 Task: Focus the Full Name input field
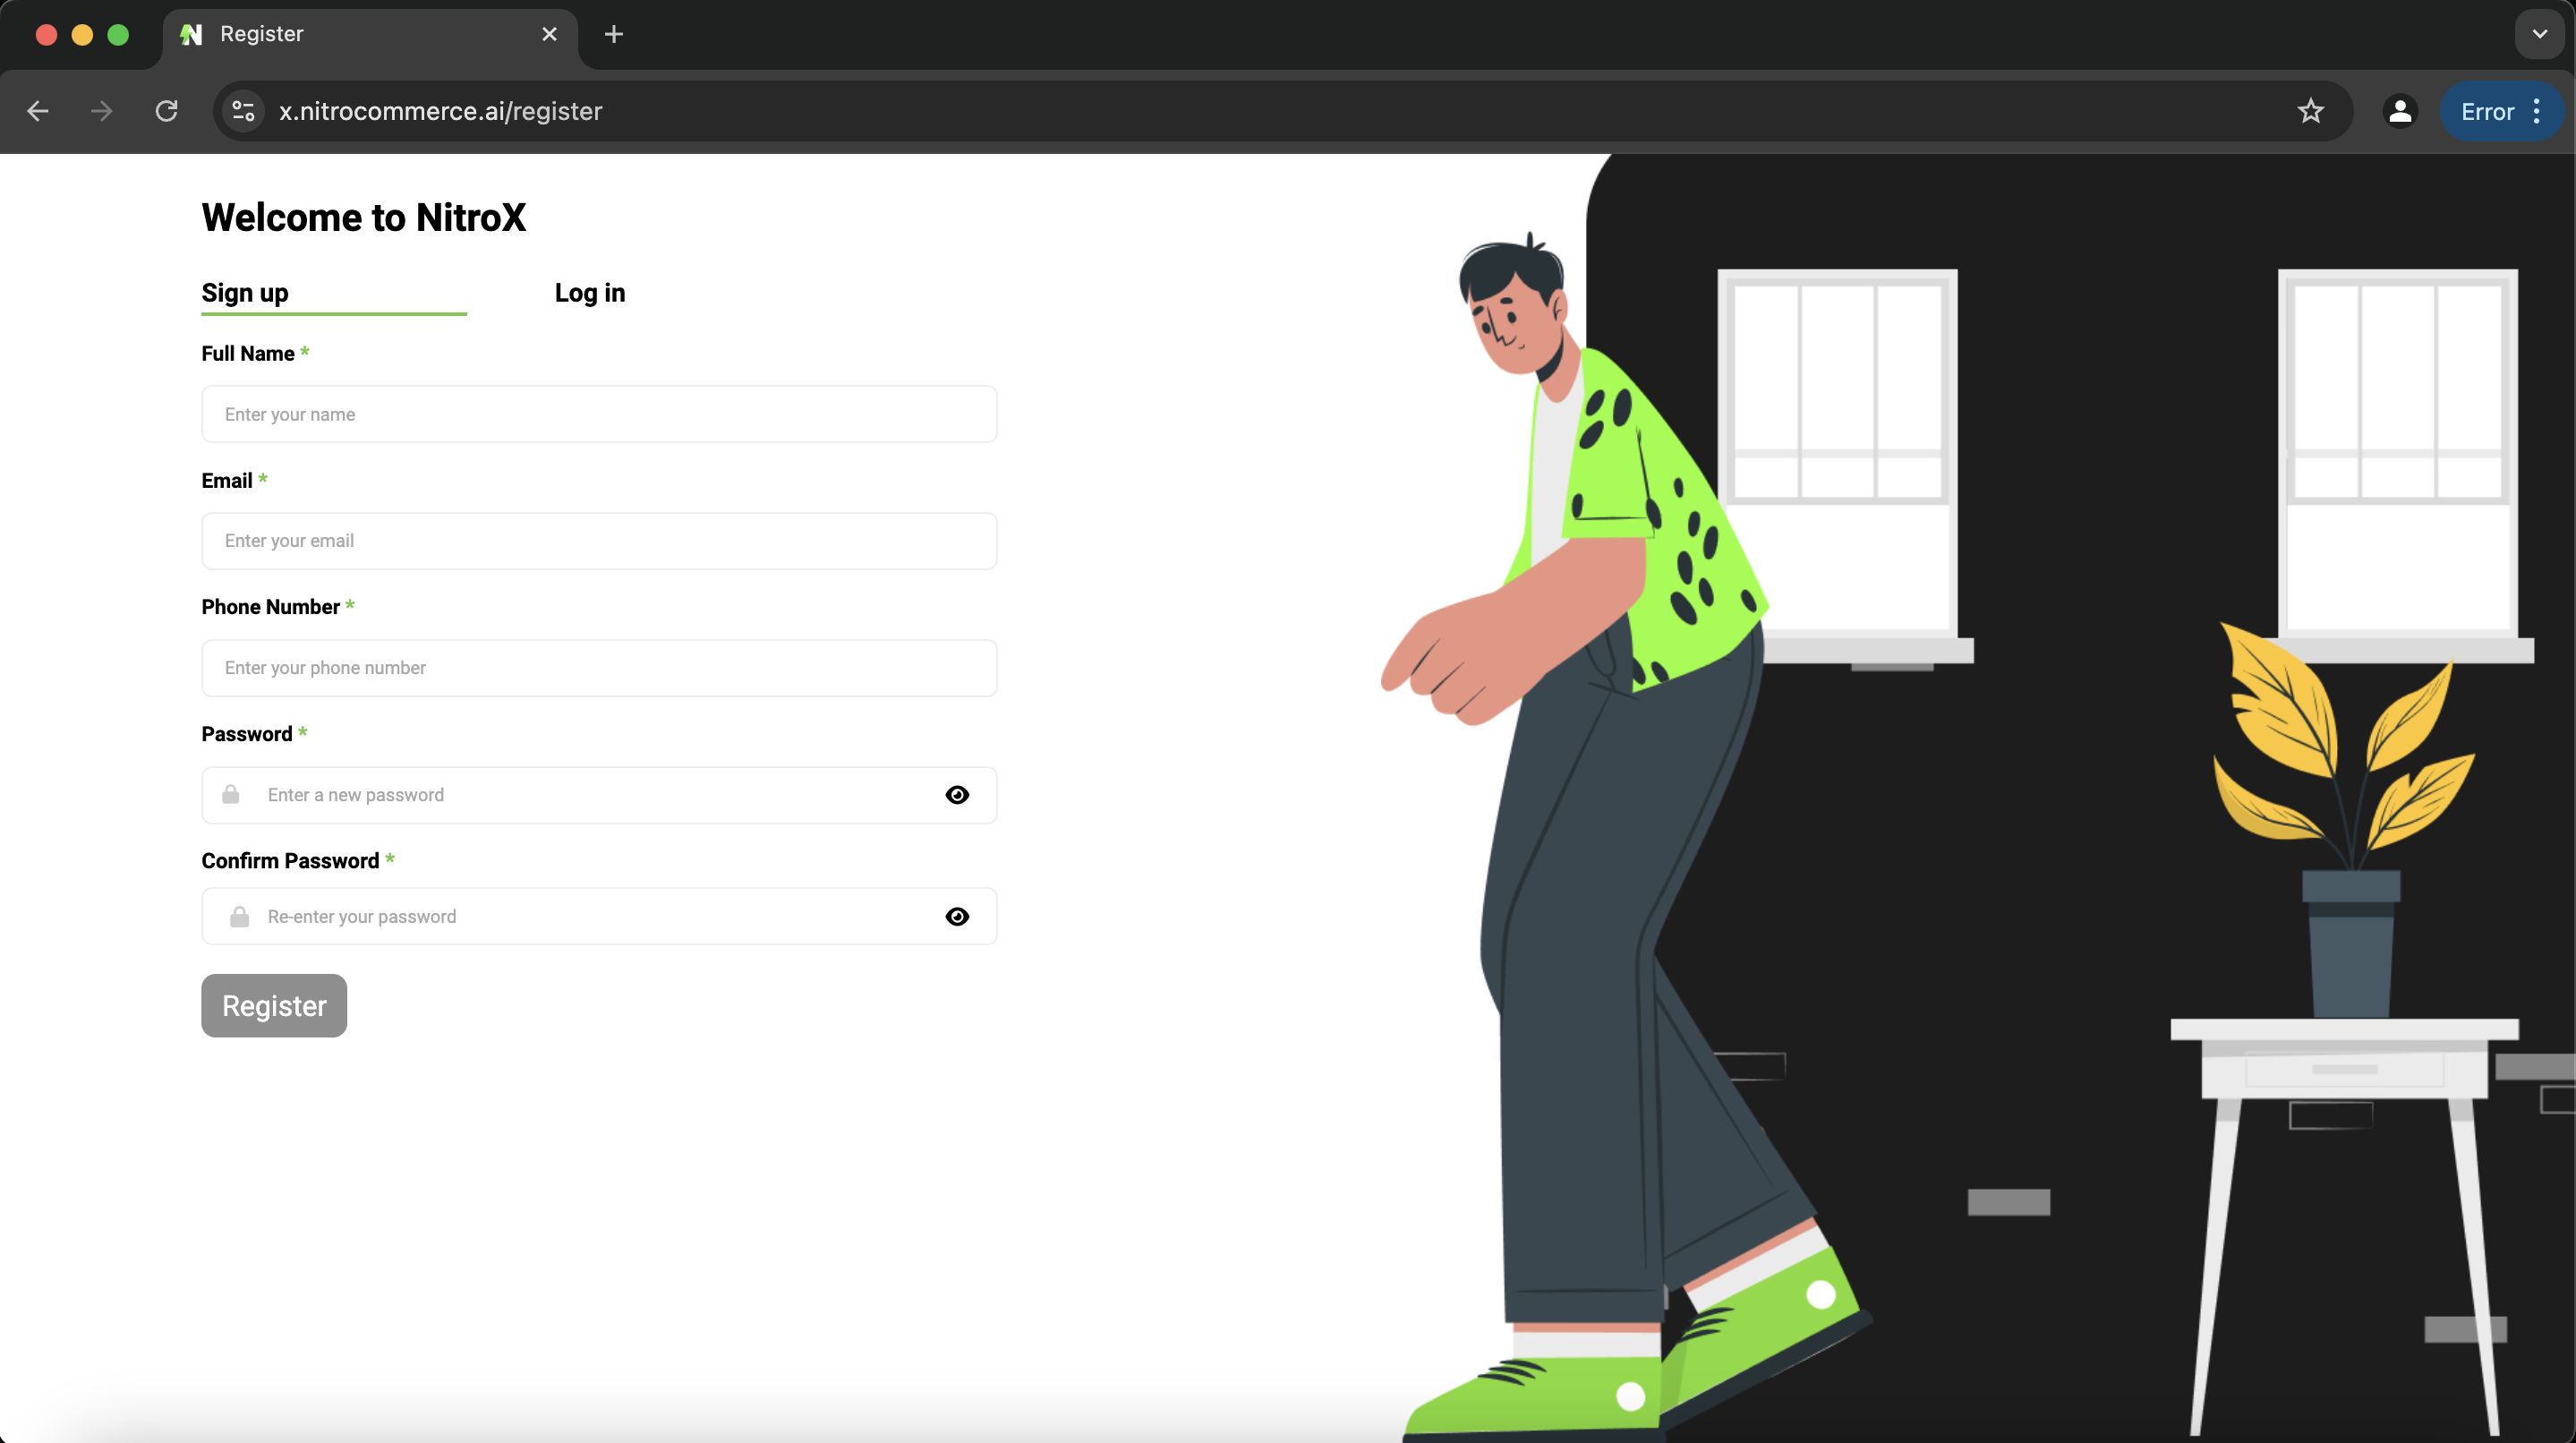pyautogui.click(x=599, y=414)
